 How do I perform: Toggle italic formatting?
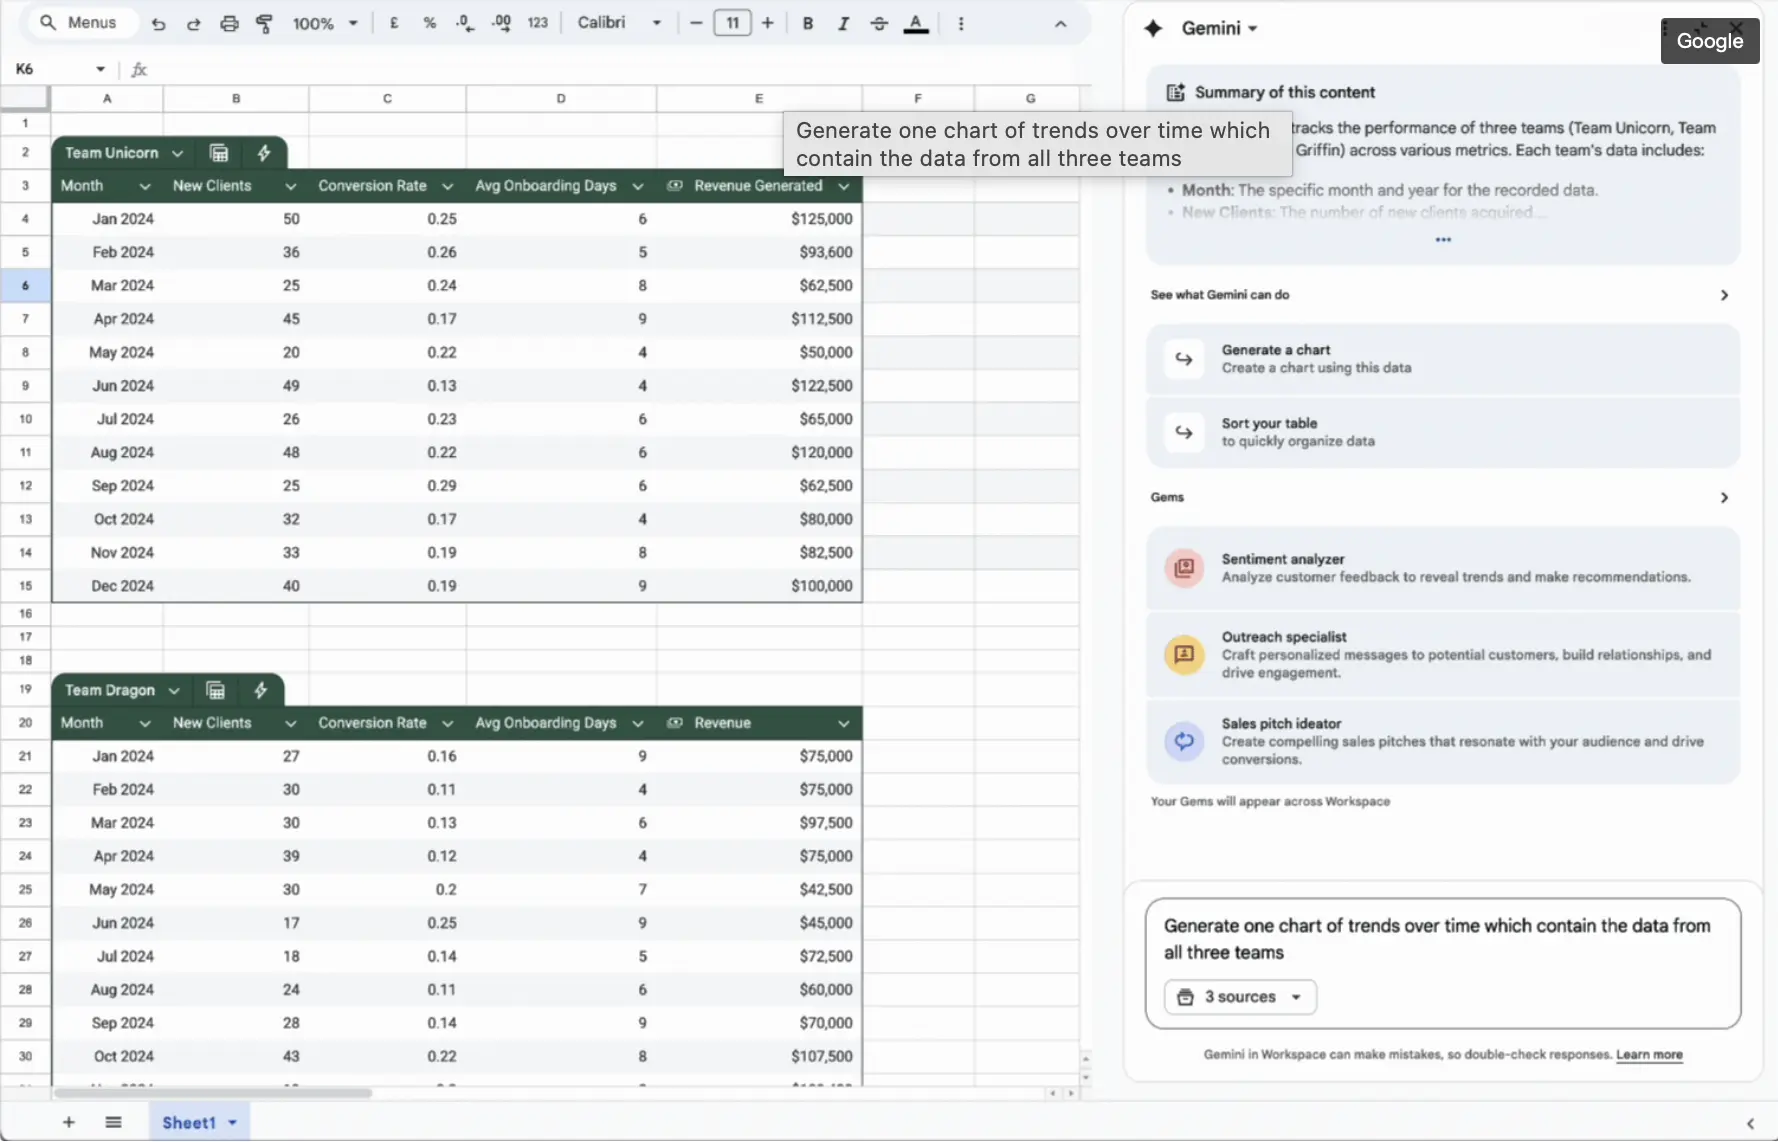pos(843,23)
